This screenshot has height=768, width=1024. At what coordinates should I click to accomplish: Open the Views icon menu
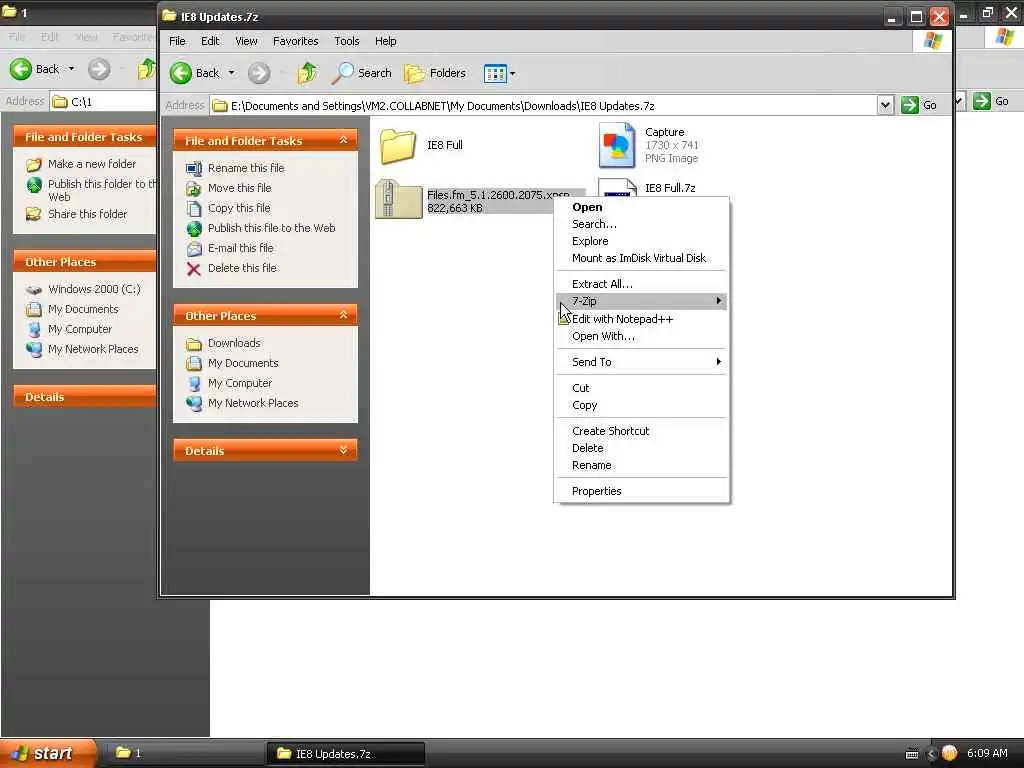tap(495, 74)
